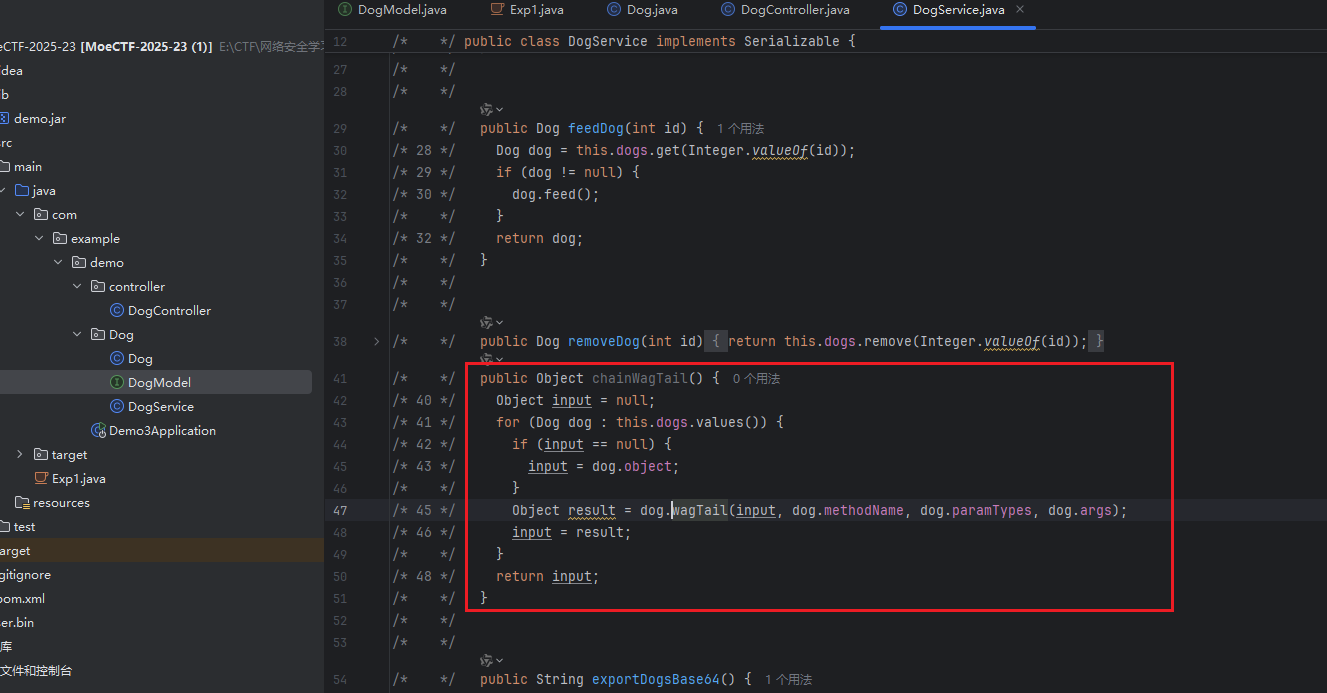
Task: Close the DogService.java editor tab
Action: (x=1020, y=10)
